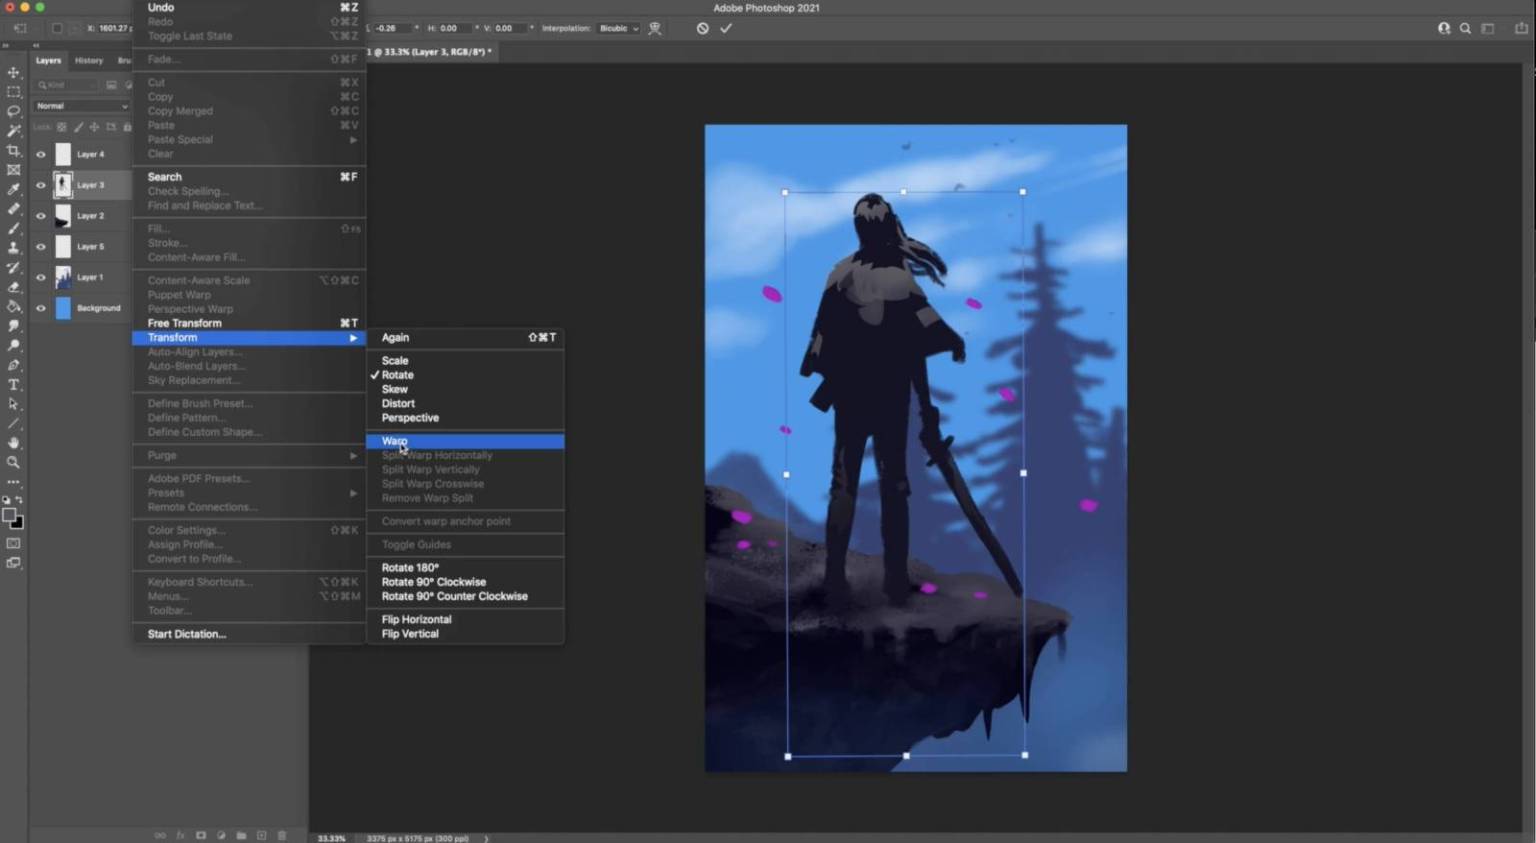Image resolution: width=1536 pixels, height=843 pixels.
Task: Click Flip Horizontal in the submenu
Action: coord(416,619)
